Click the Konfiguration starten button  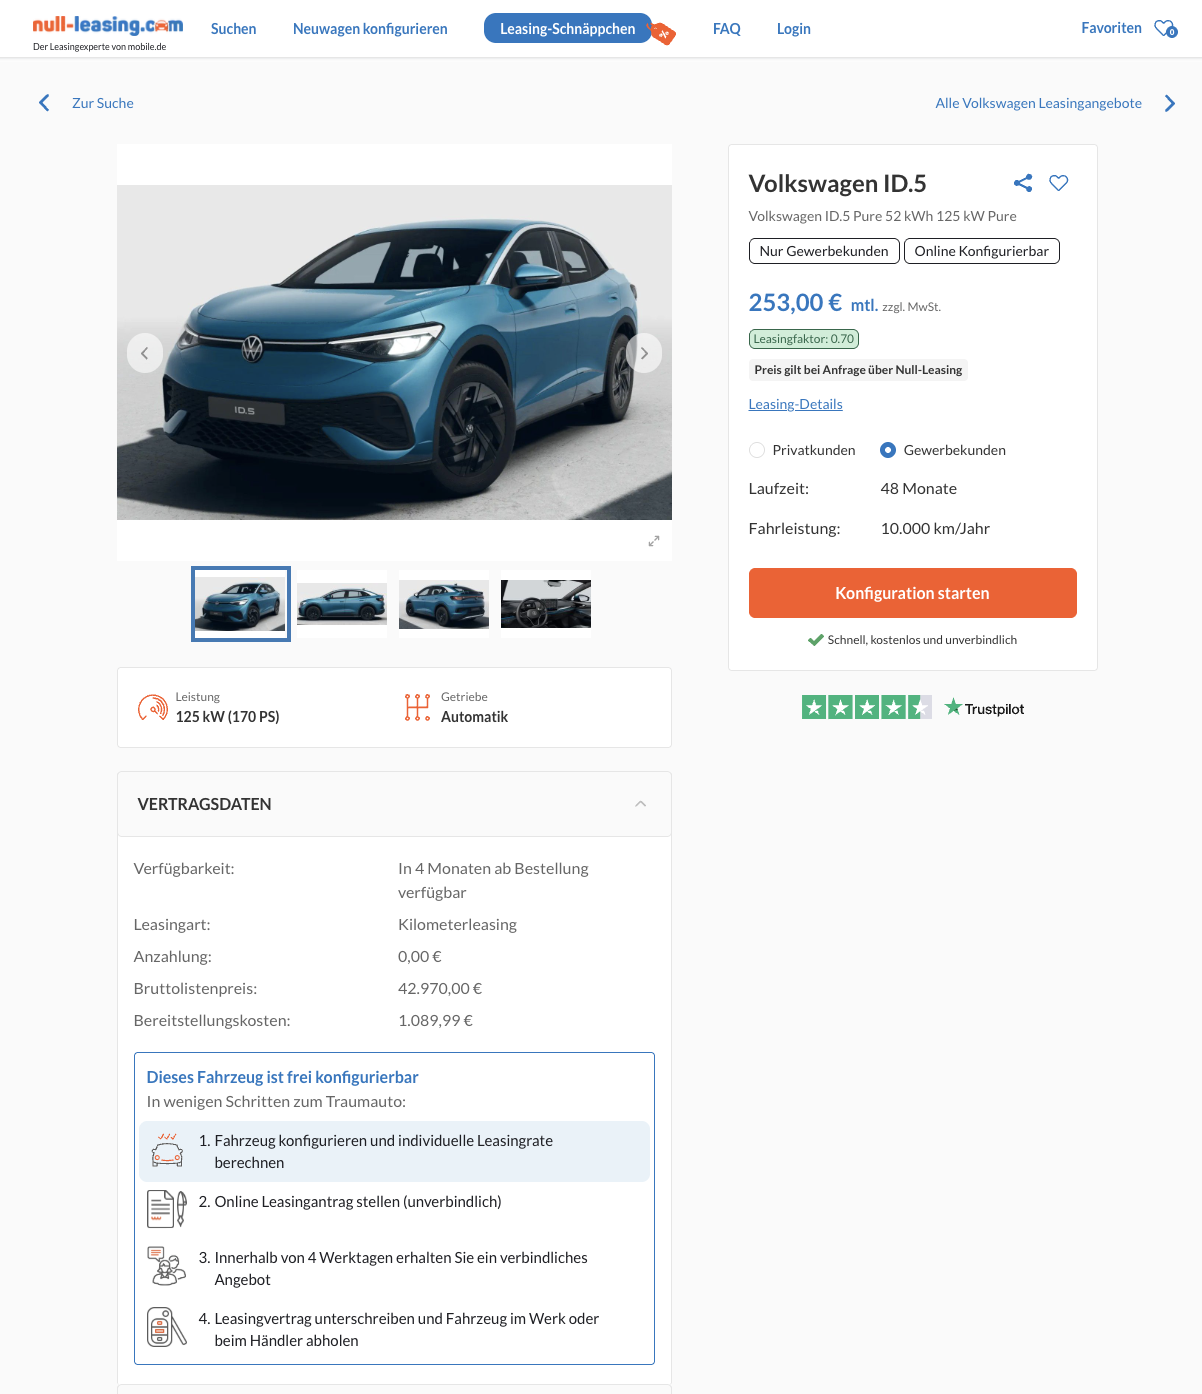tap(912, 593)
